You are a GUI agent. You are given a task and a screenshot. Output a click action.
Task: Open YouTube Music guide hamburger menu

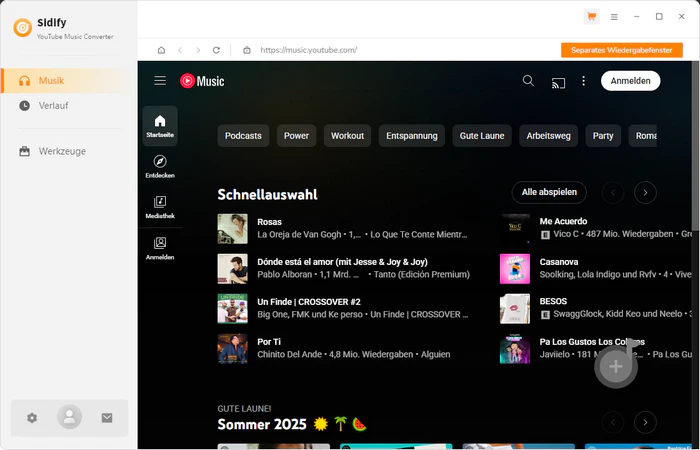[x=160, y=81]
